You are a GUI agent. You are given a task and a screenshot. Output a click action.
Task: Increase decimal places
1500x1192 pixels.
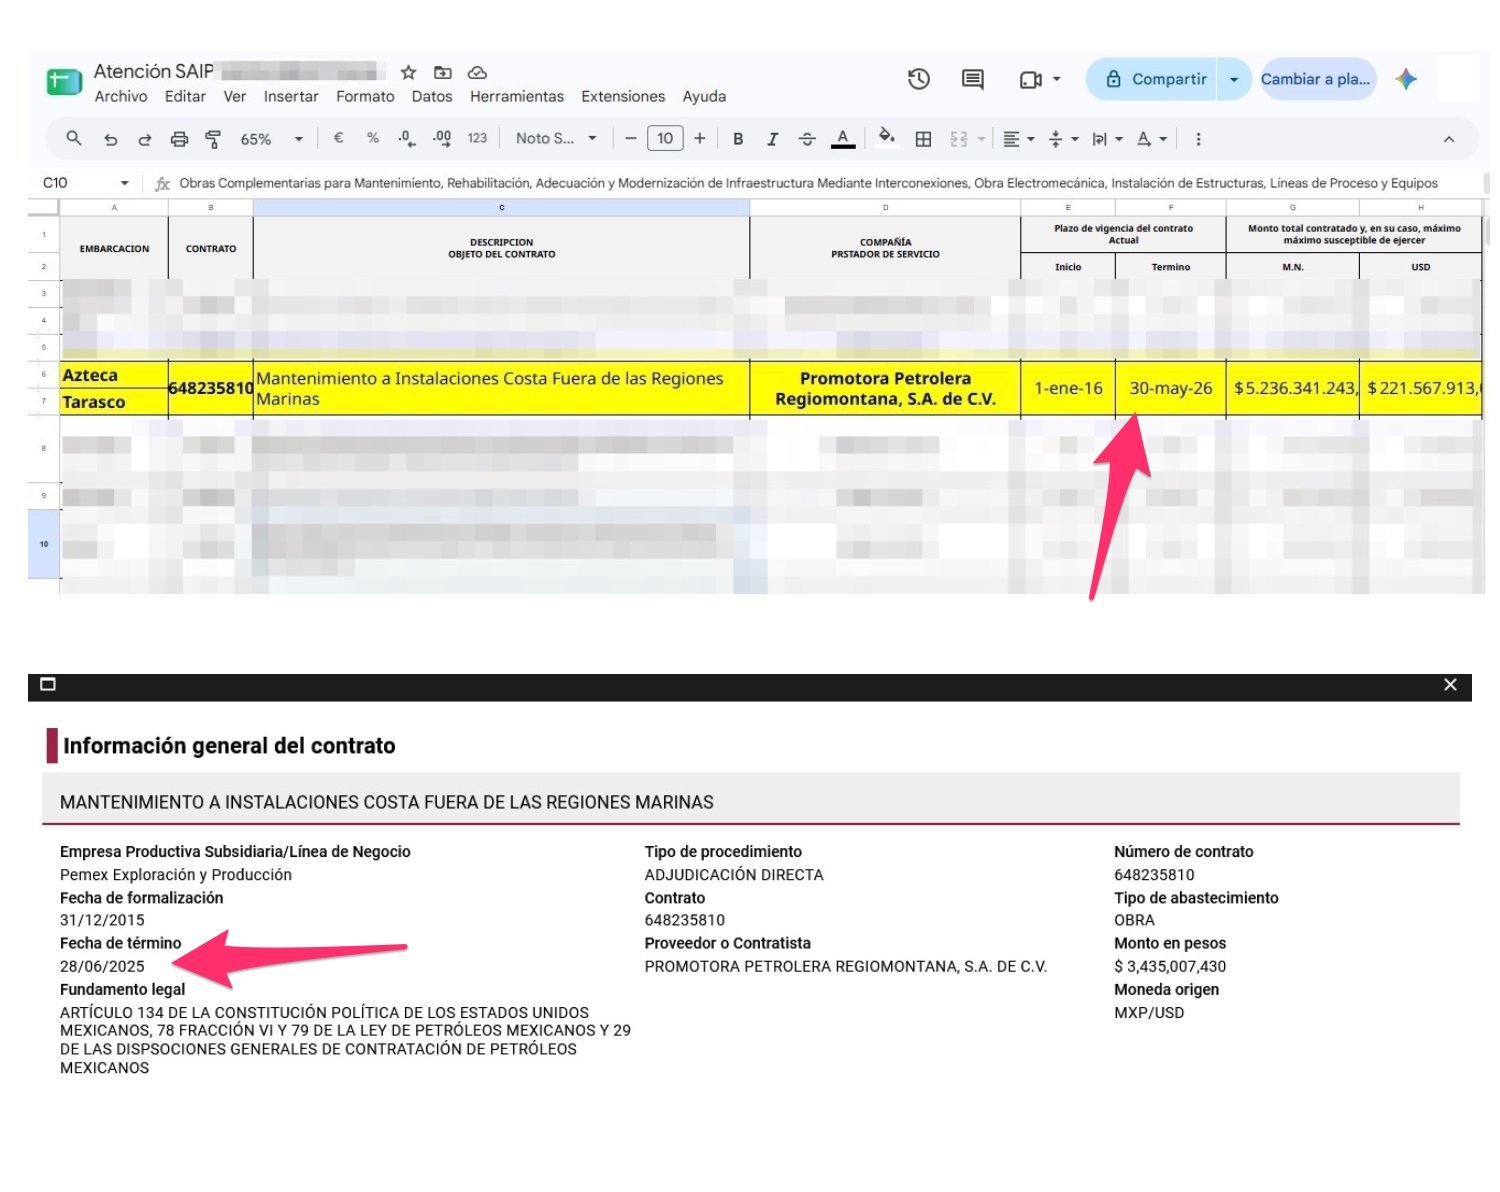[441, 139]
